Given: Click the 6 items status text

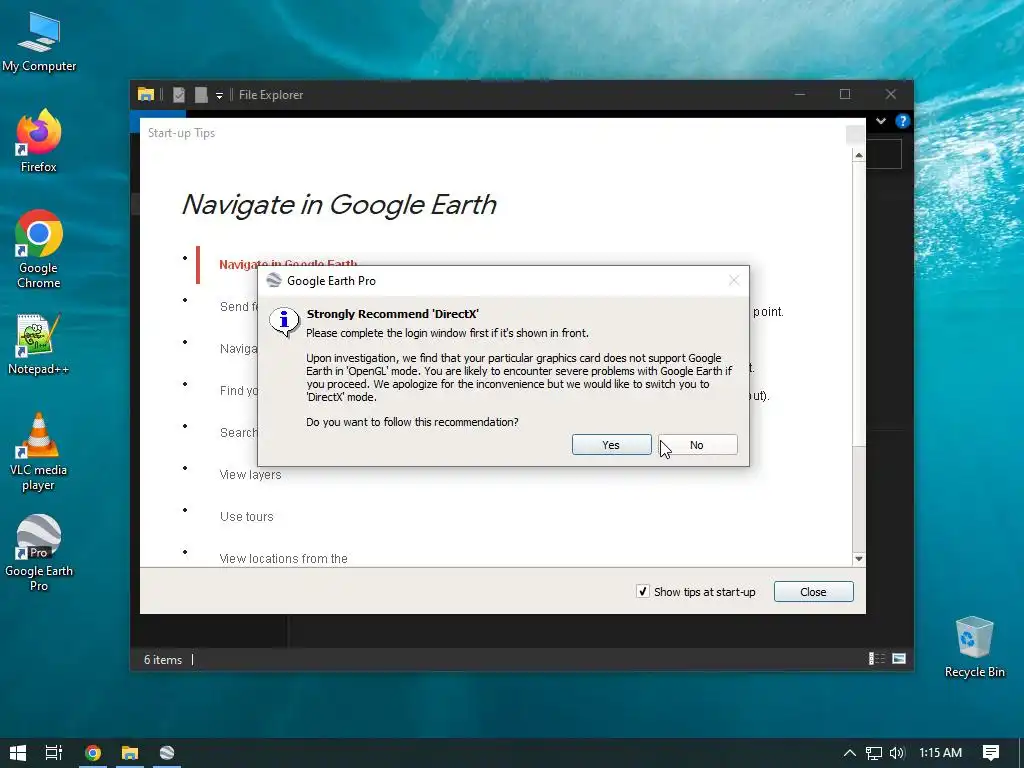Looking at the screenshot, I should point(163,660).
